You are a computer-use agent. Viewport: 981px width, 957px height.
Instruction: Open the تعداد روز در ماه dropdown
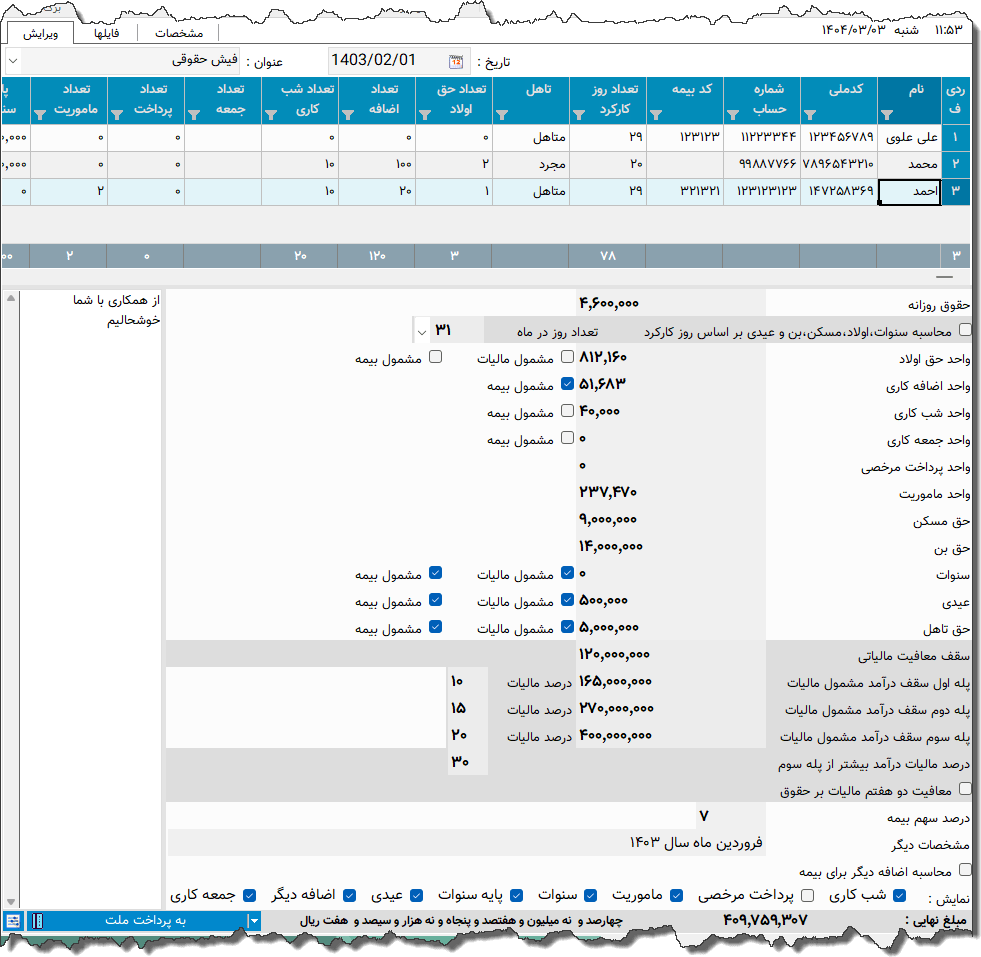(x=421, y=330)
